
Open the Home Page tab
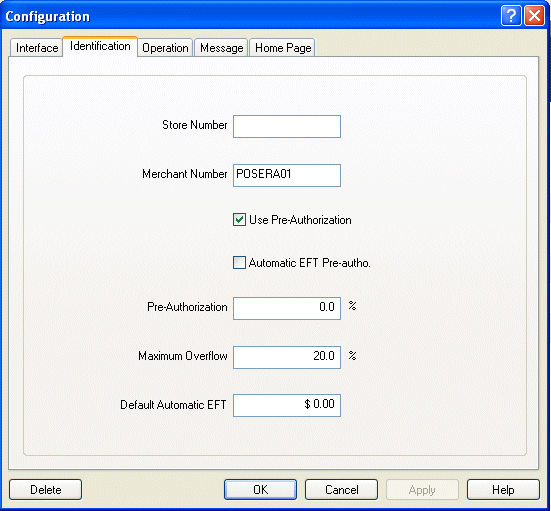[283, 48]
